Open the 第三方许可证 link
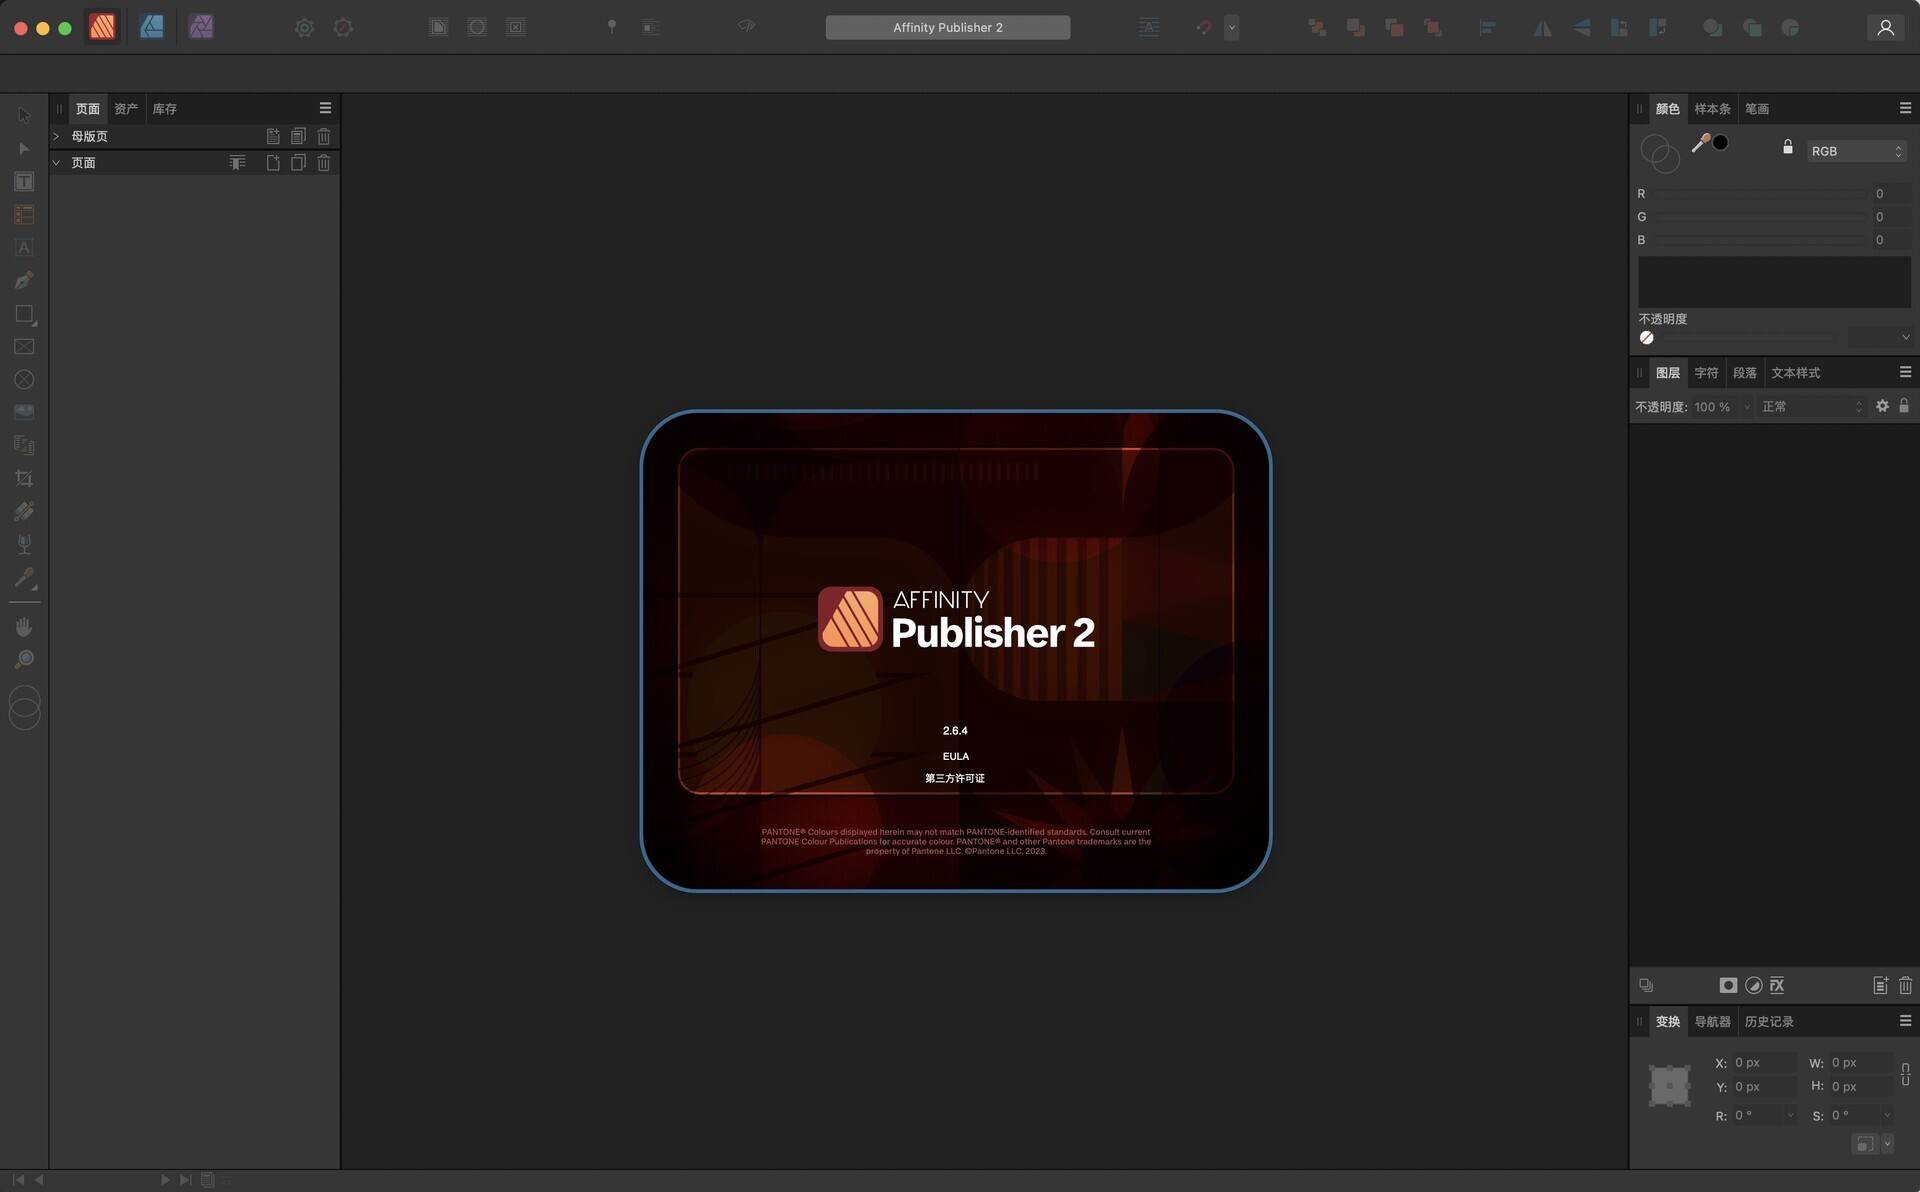The width and height of the screenshot is (1920, 1192). [x=955, y=779]
